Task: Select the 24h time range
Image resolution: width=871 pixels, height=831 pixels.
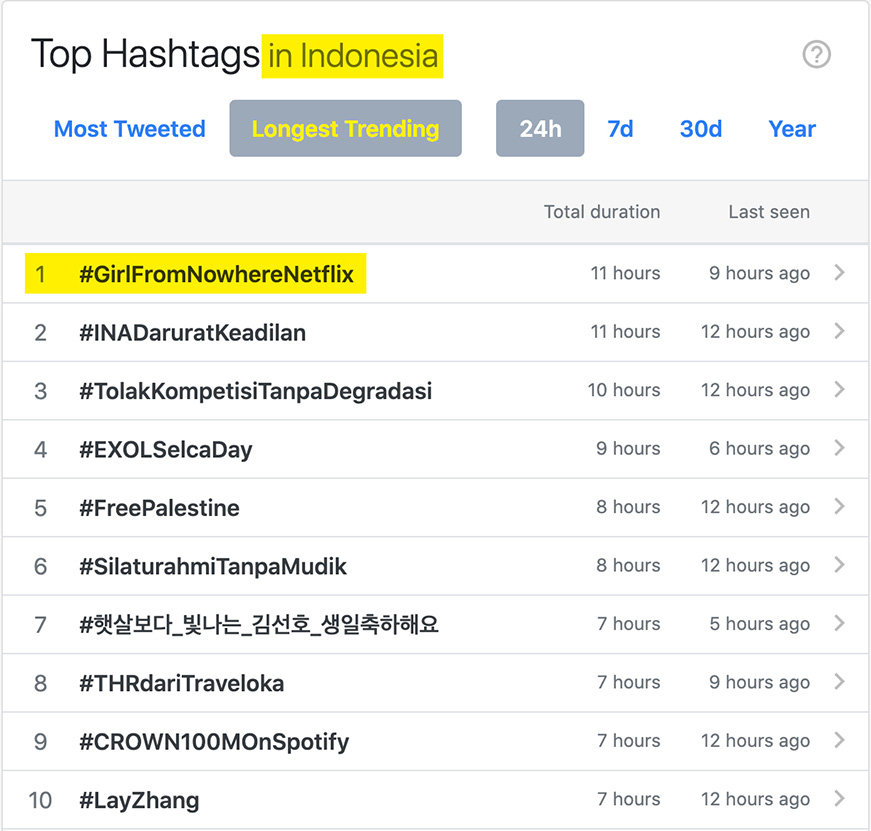Action: pyautogui.click(x=540, y=129)
